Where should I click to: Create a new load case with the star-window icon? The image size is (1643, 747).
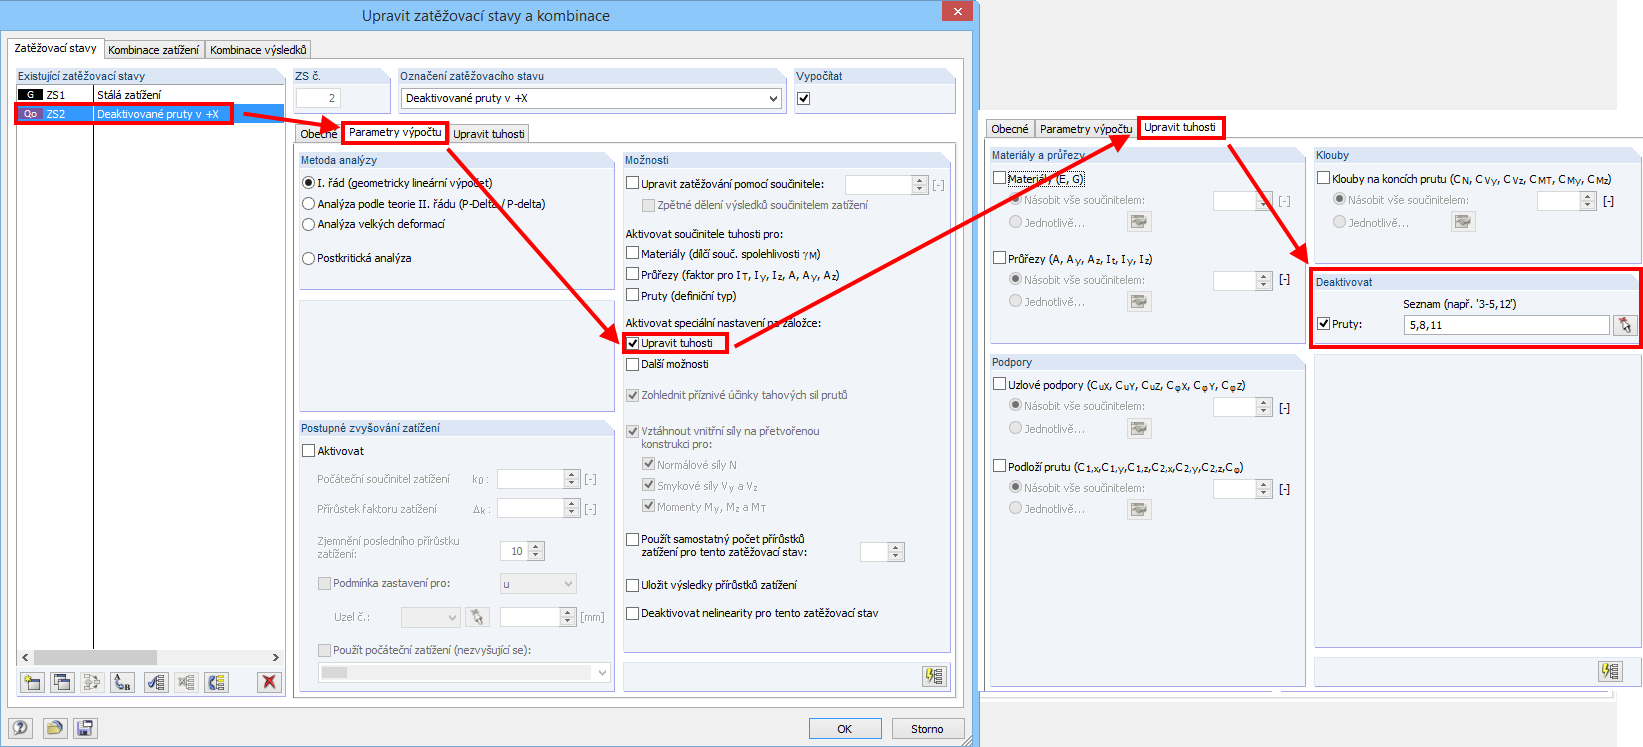tap(32, 682)
